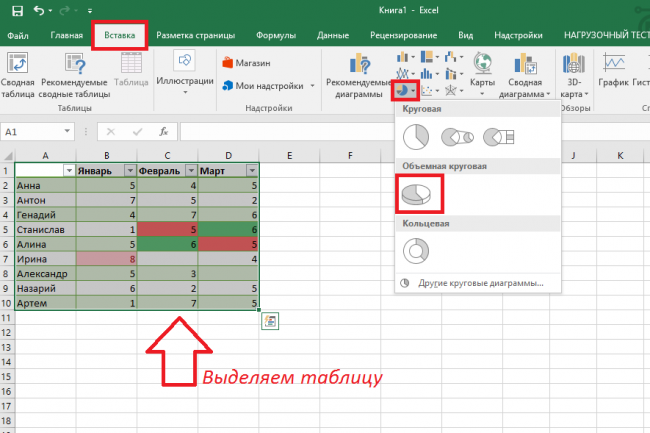Click the pink cell with value 8
Image resolution: width=650 pixels, height=433 pixels.
107,259
